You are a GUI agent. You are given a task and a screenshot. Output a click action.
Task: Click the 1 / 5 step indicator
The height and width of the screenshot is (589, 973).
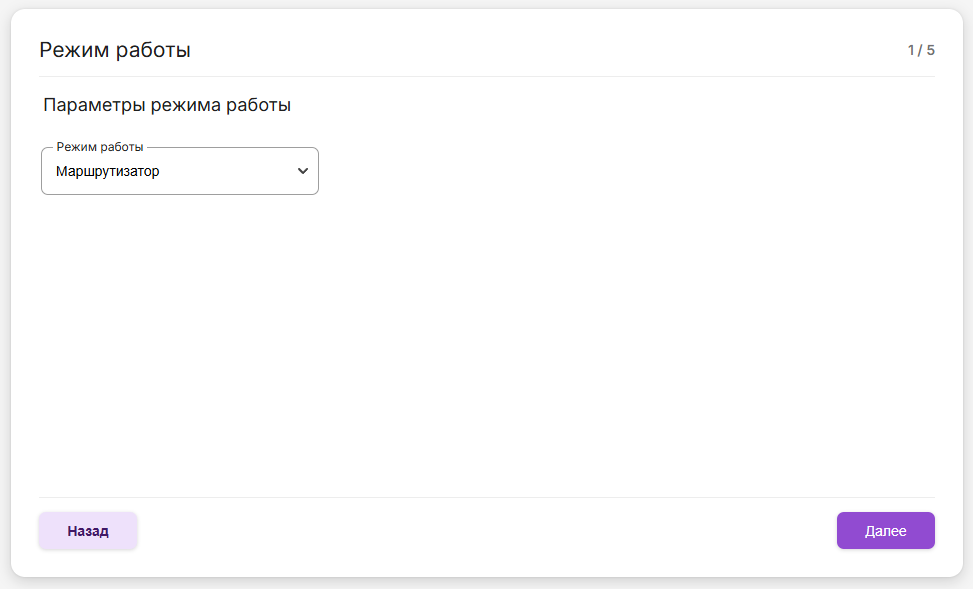point(920,50)
